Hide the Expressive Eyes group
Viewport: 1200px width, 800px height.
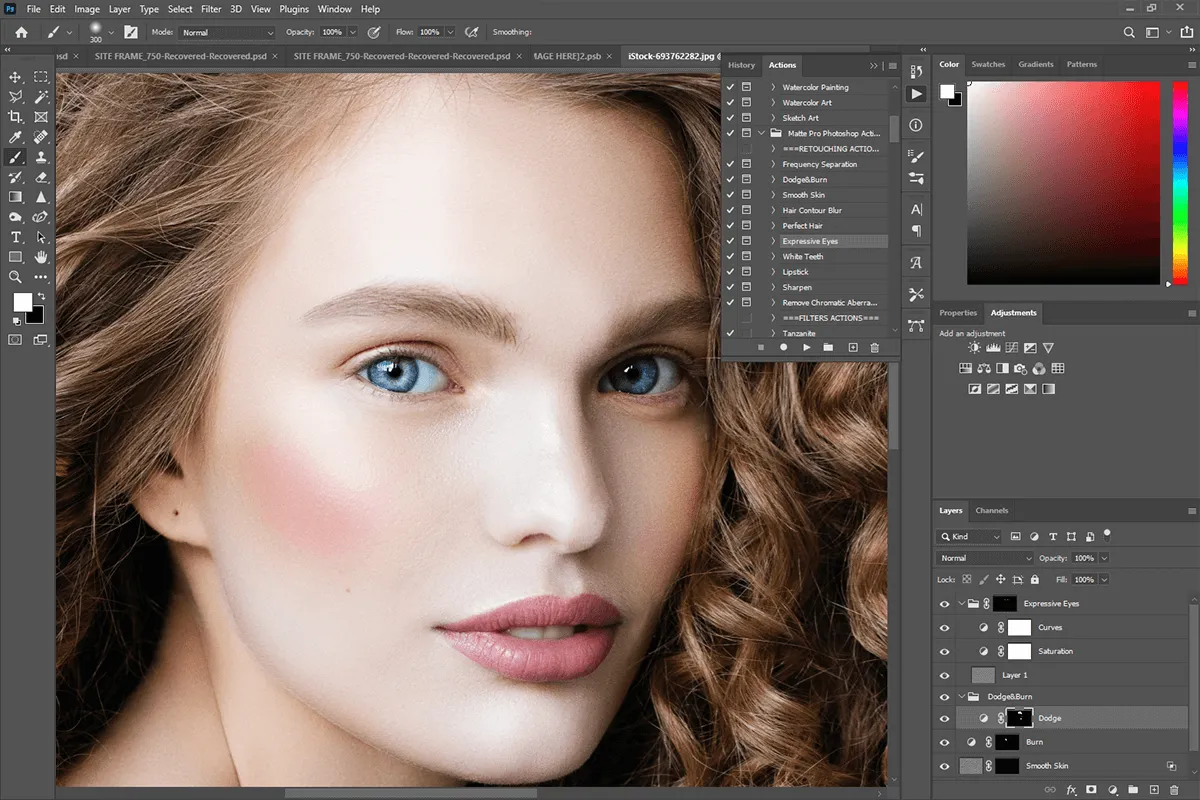click(944, 603)
